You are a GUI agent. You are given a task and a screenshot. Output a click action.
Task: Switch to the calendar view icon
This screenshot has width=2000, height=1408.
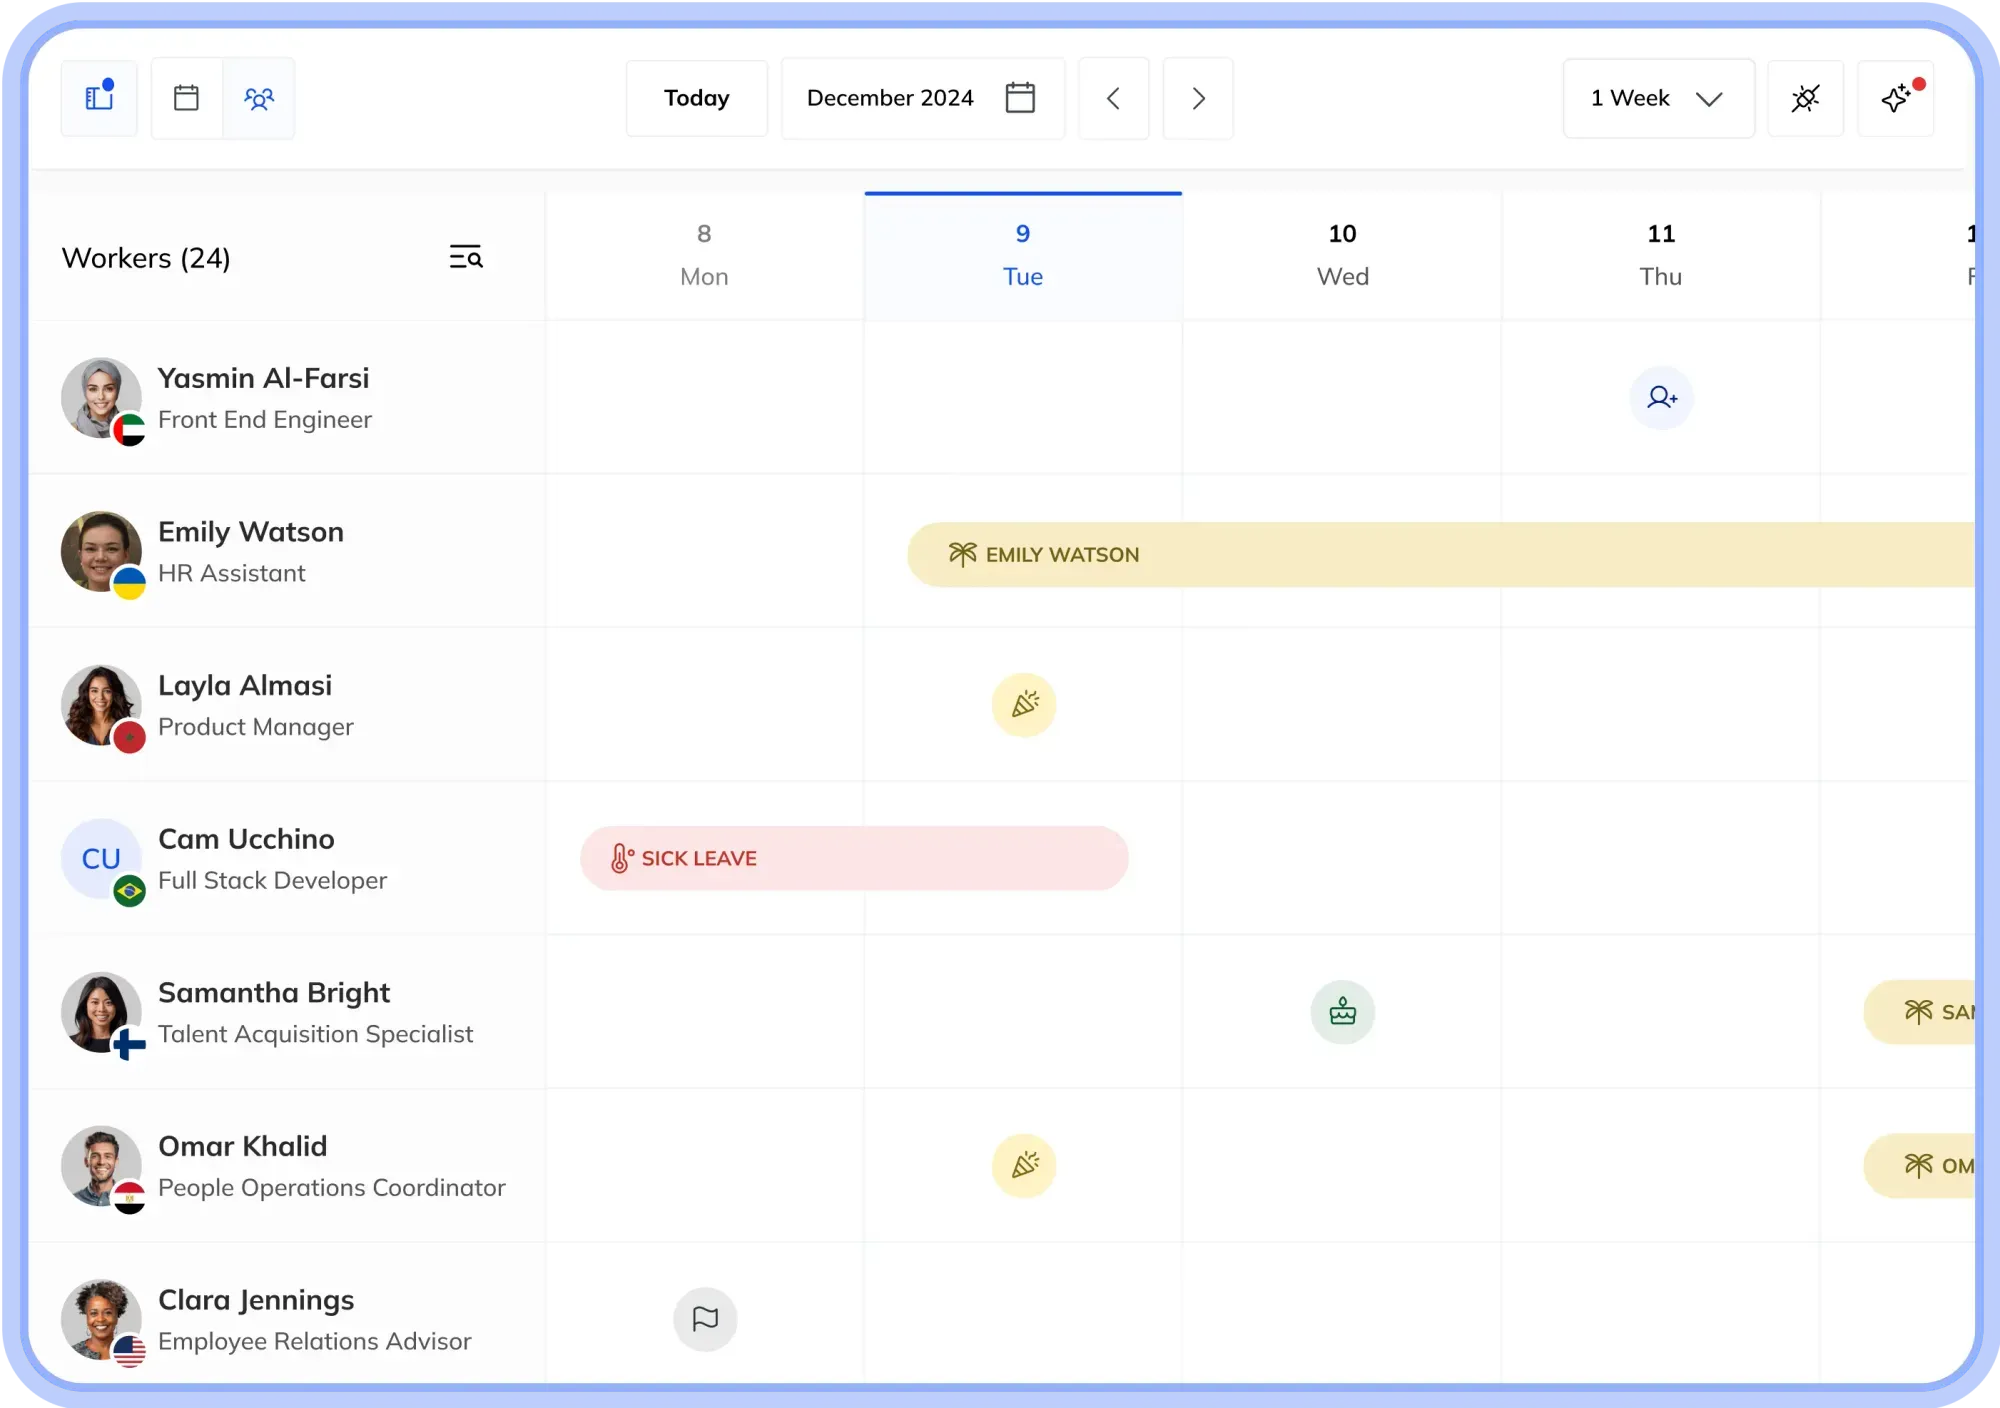(x=186, y=98)
